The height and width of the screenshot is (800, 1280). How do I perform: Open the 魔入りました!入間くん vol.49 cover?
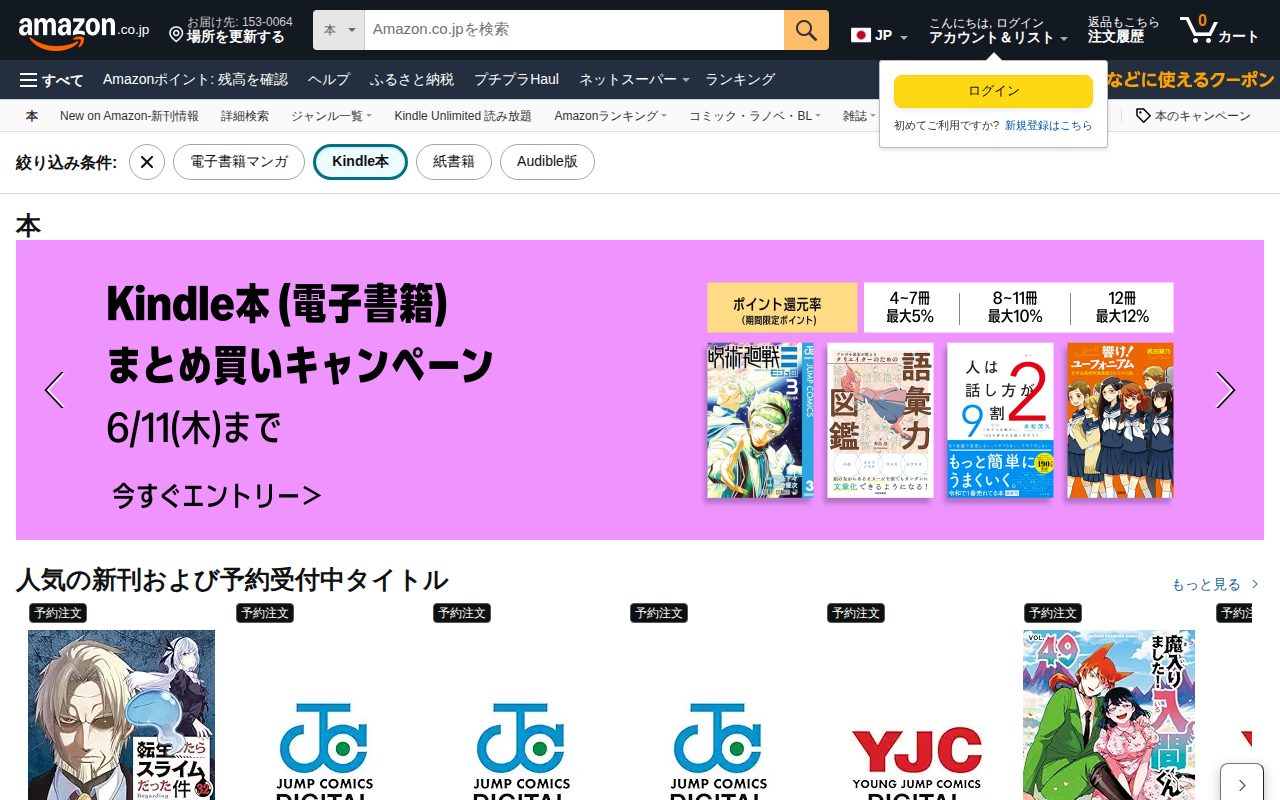pyautogui.click(x=1109, y=715)
